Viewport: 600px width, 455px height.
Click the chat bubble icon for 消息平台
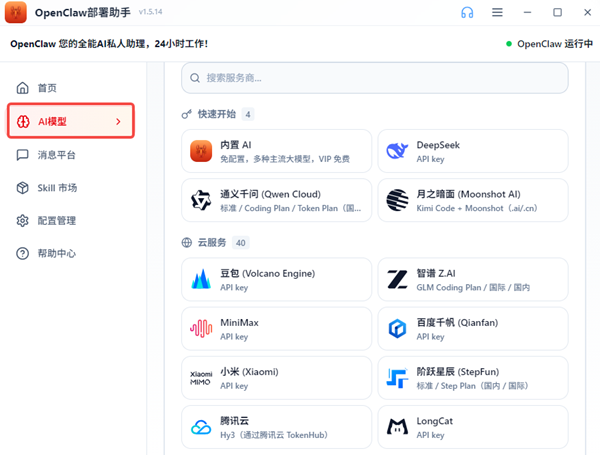[x=23, y=155]
